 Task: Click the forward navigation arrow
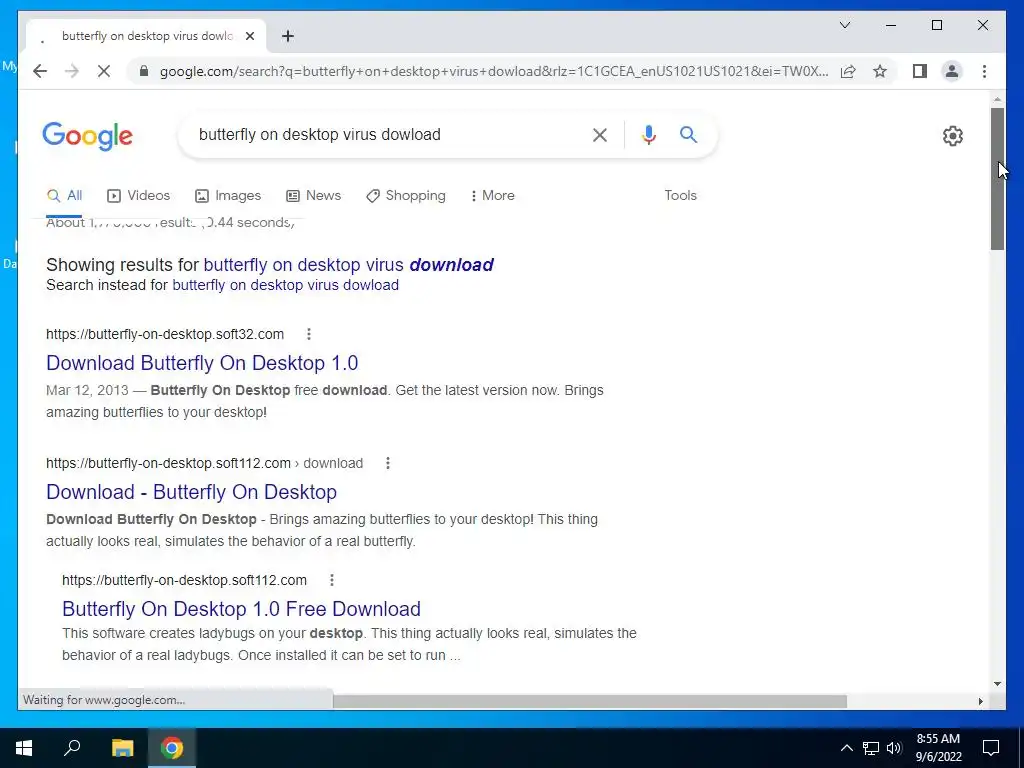coord(72,71)
